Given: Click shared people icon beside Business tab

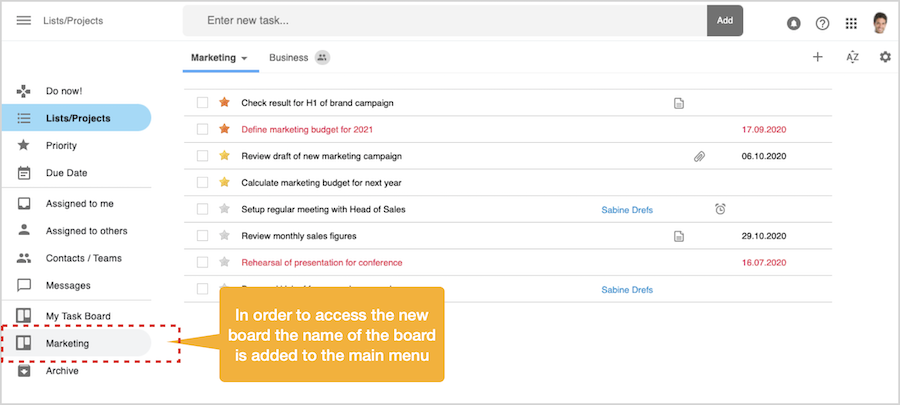Looking at the screenshot, I should tap(322, 57).
